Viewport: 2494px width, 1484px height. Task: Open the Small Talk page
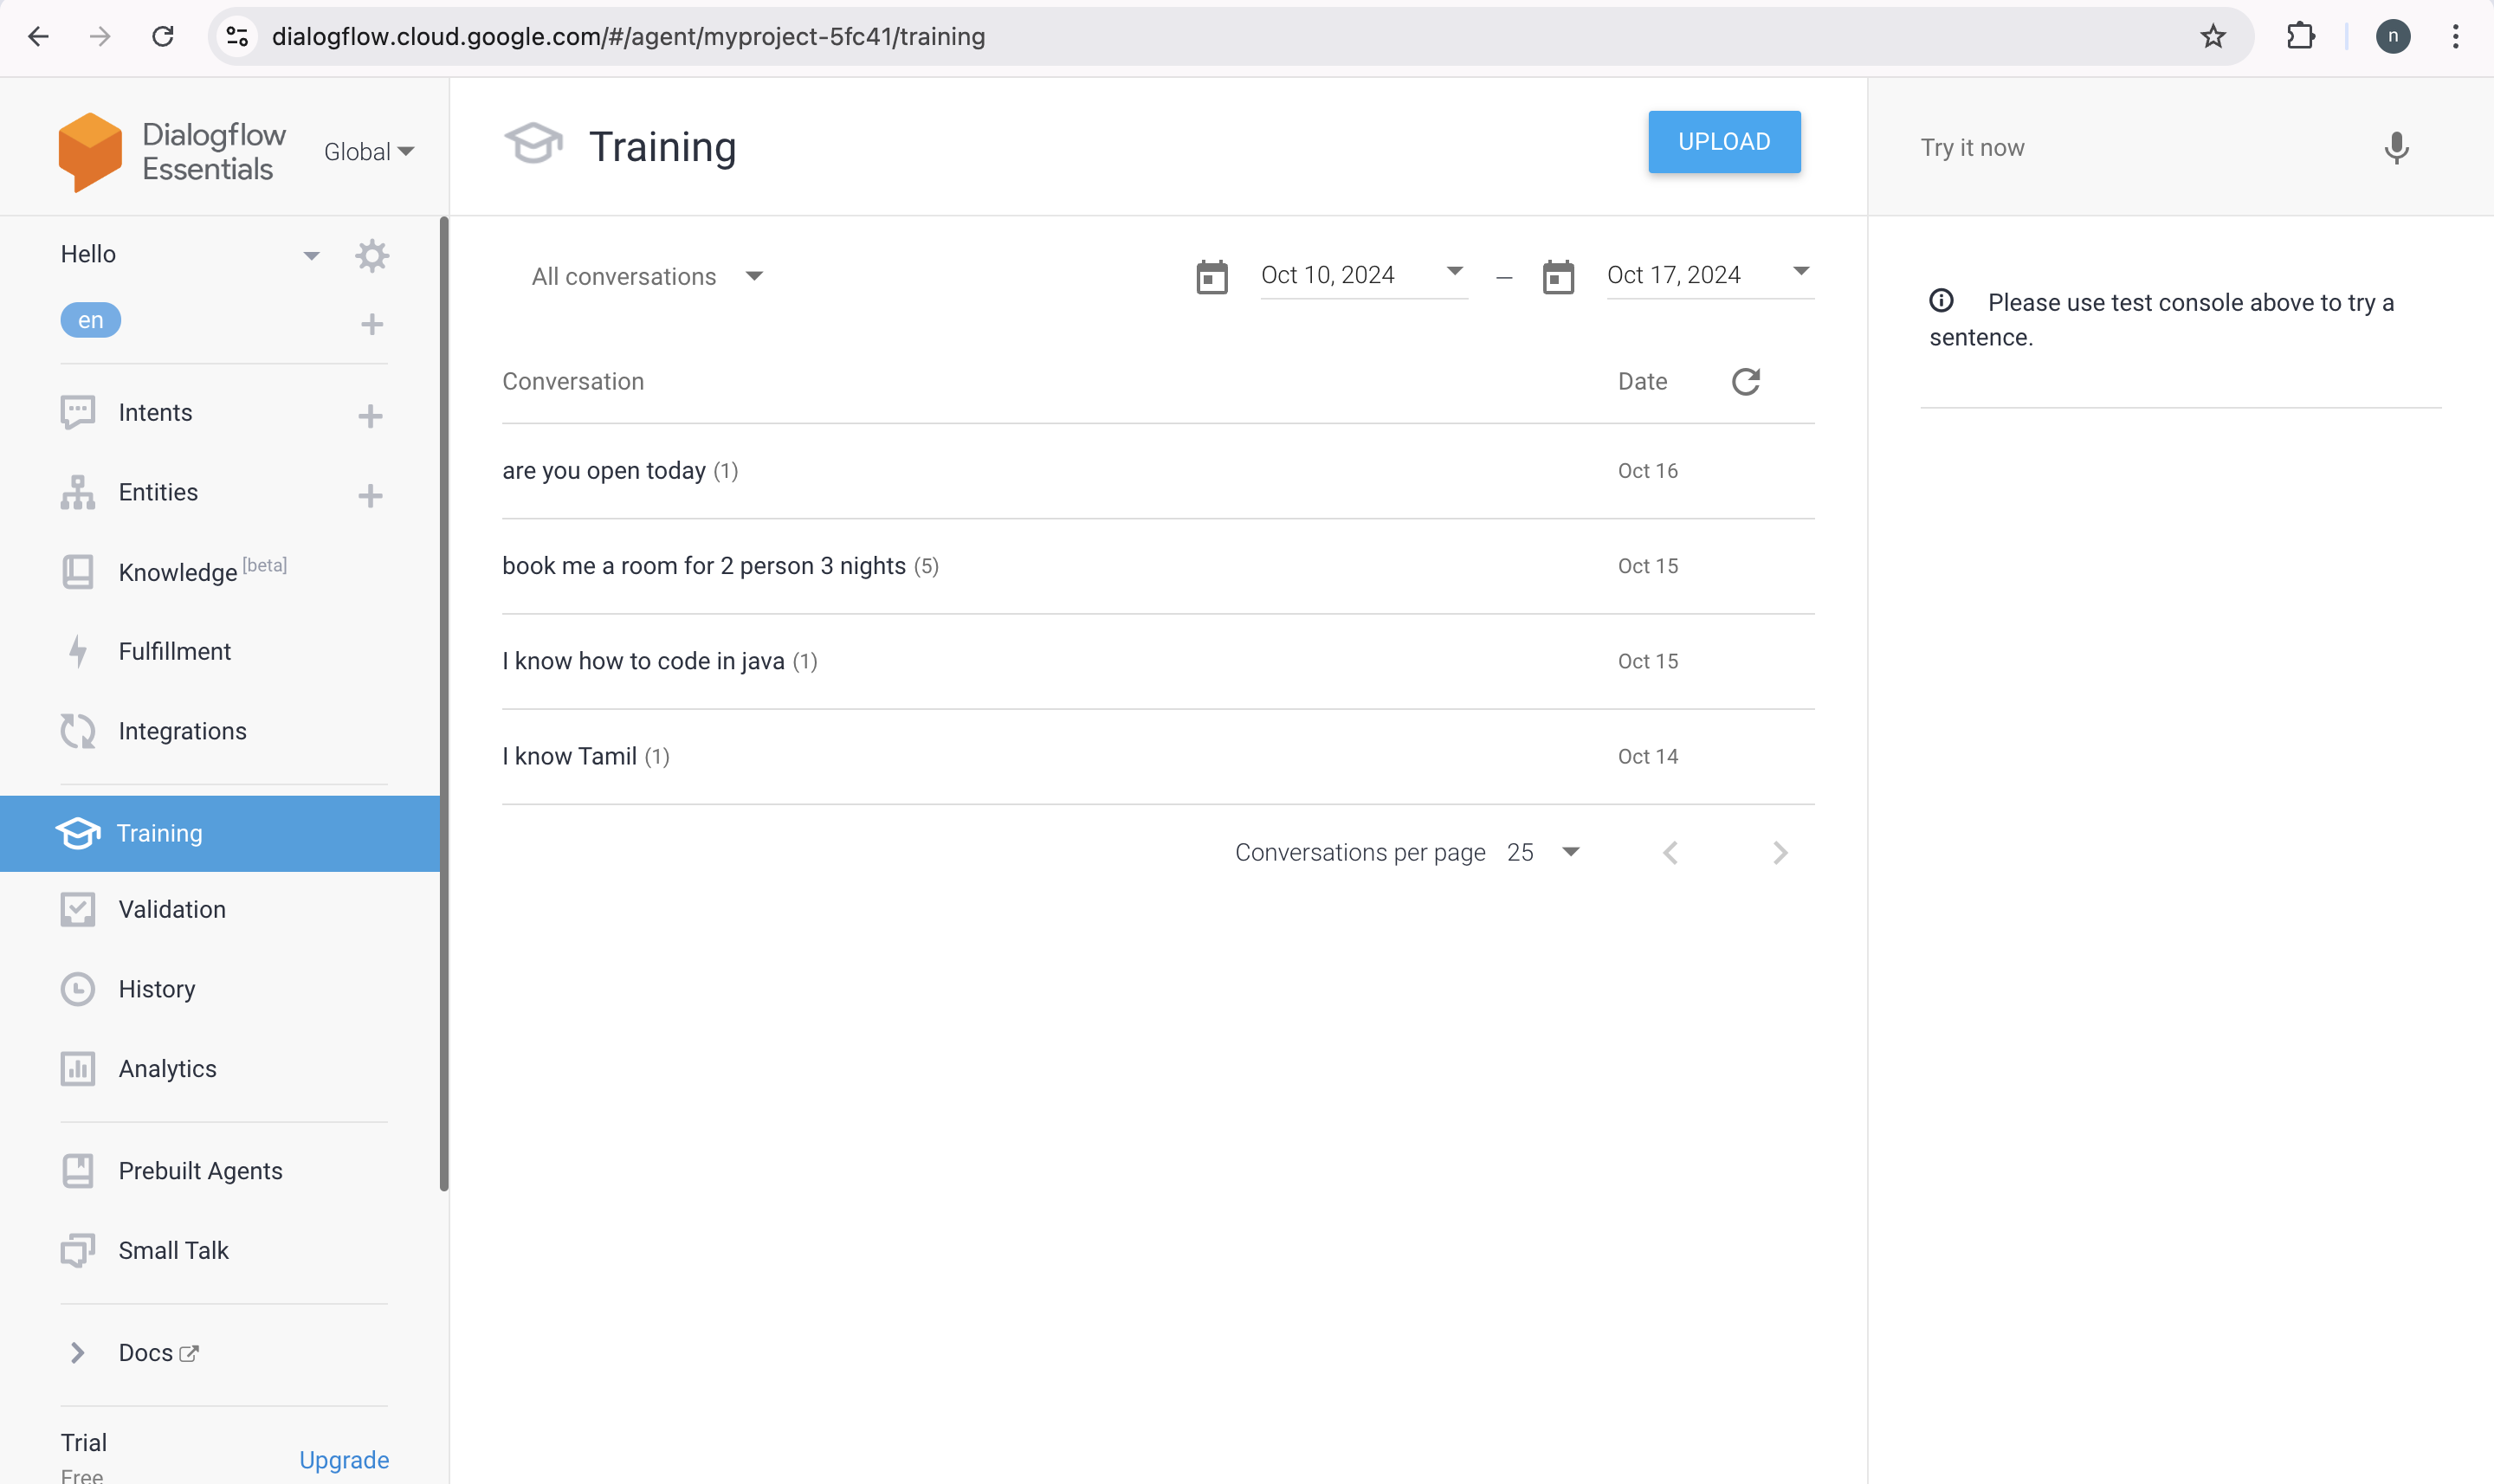coord(173,1249)
